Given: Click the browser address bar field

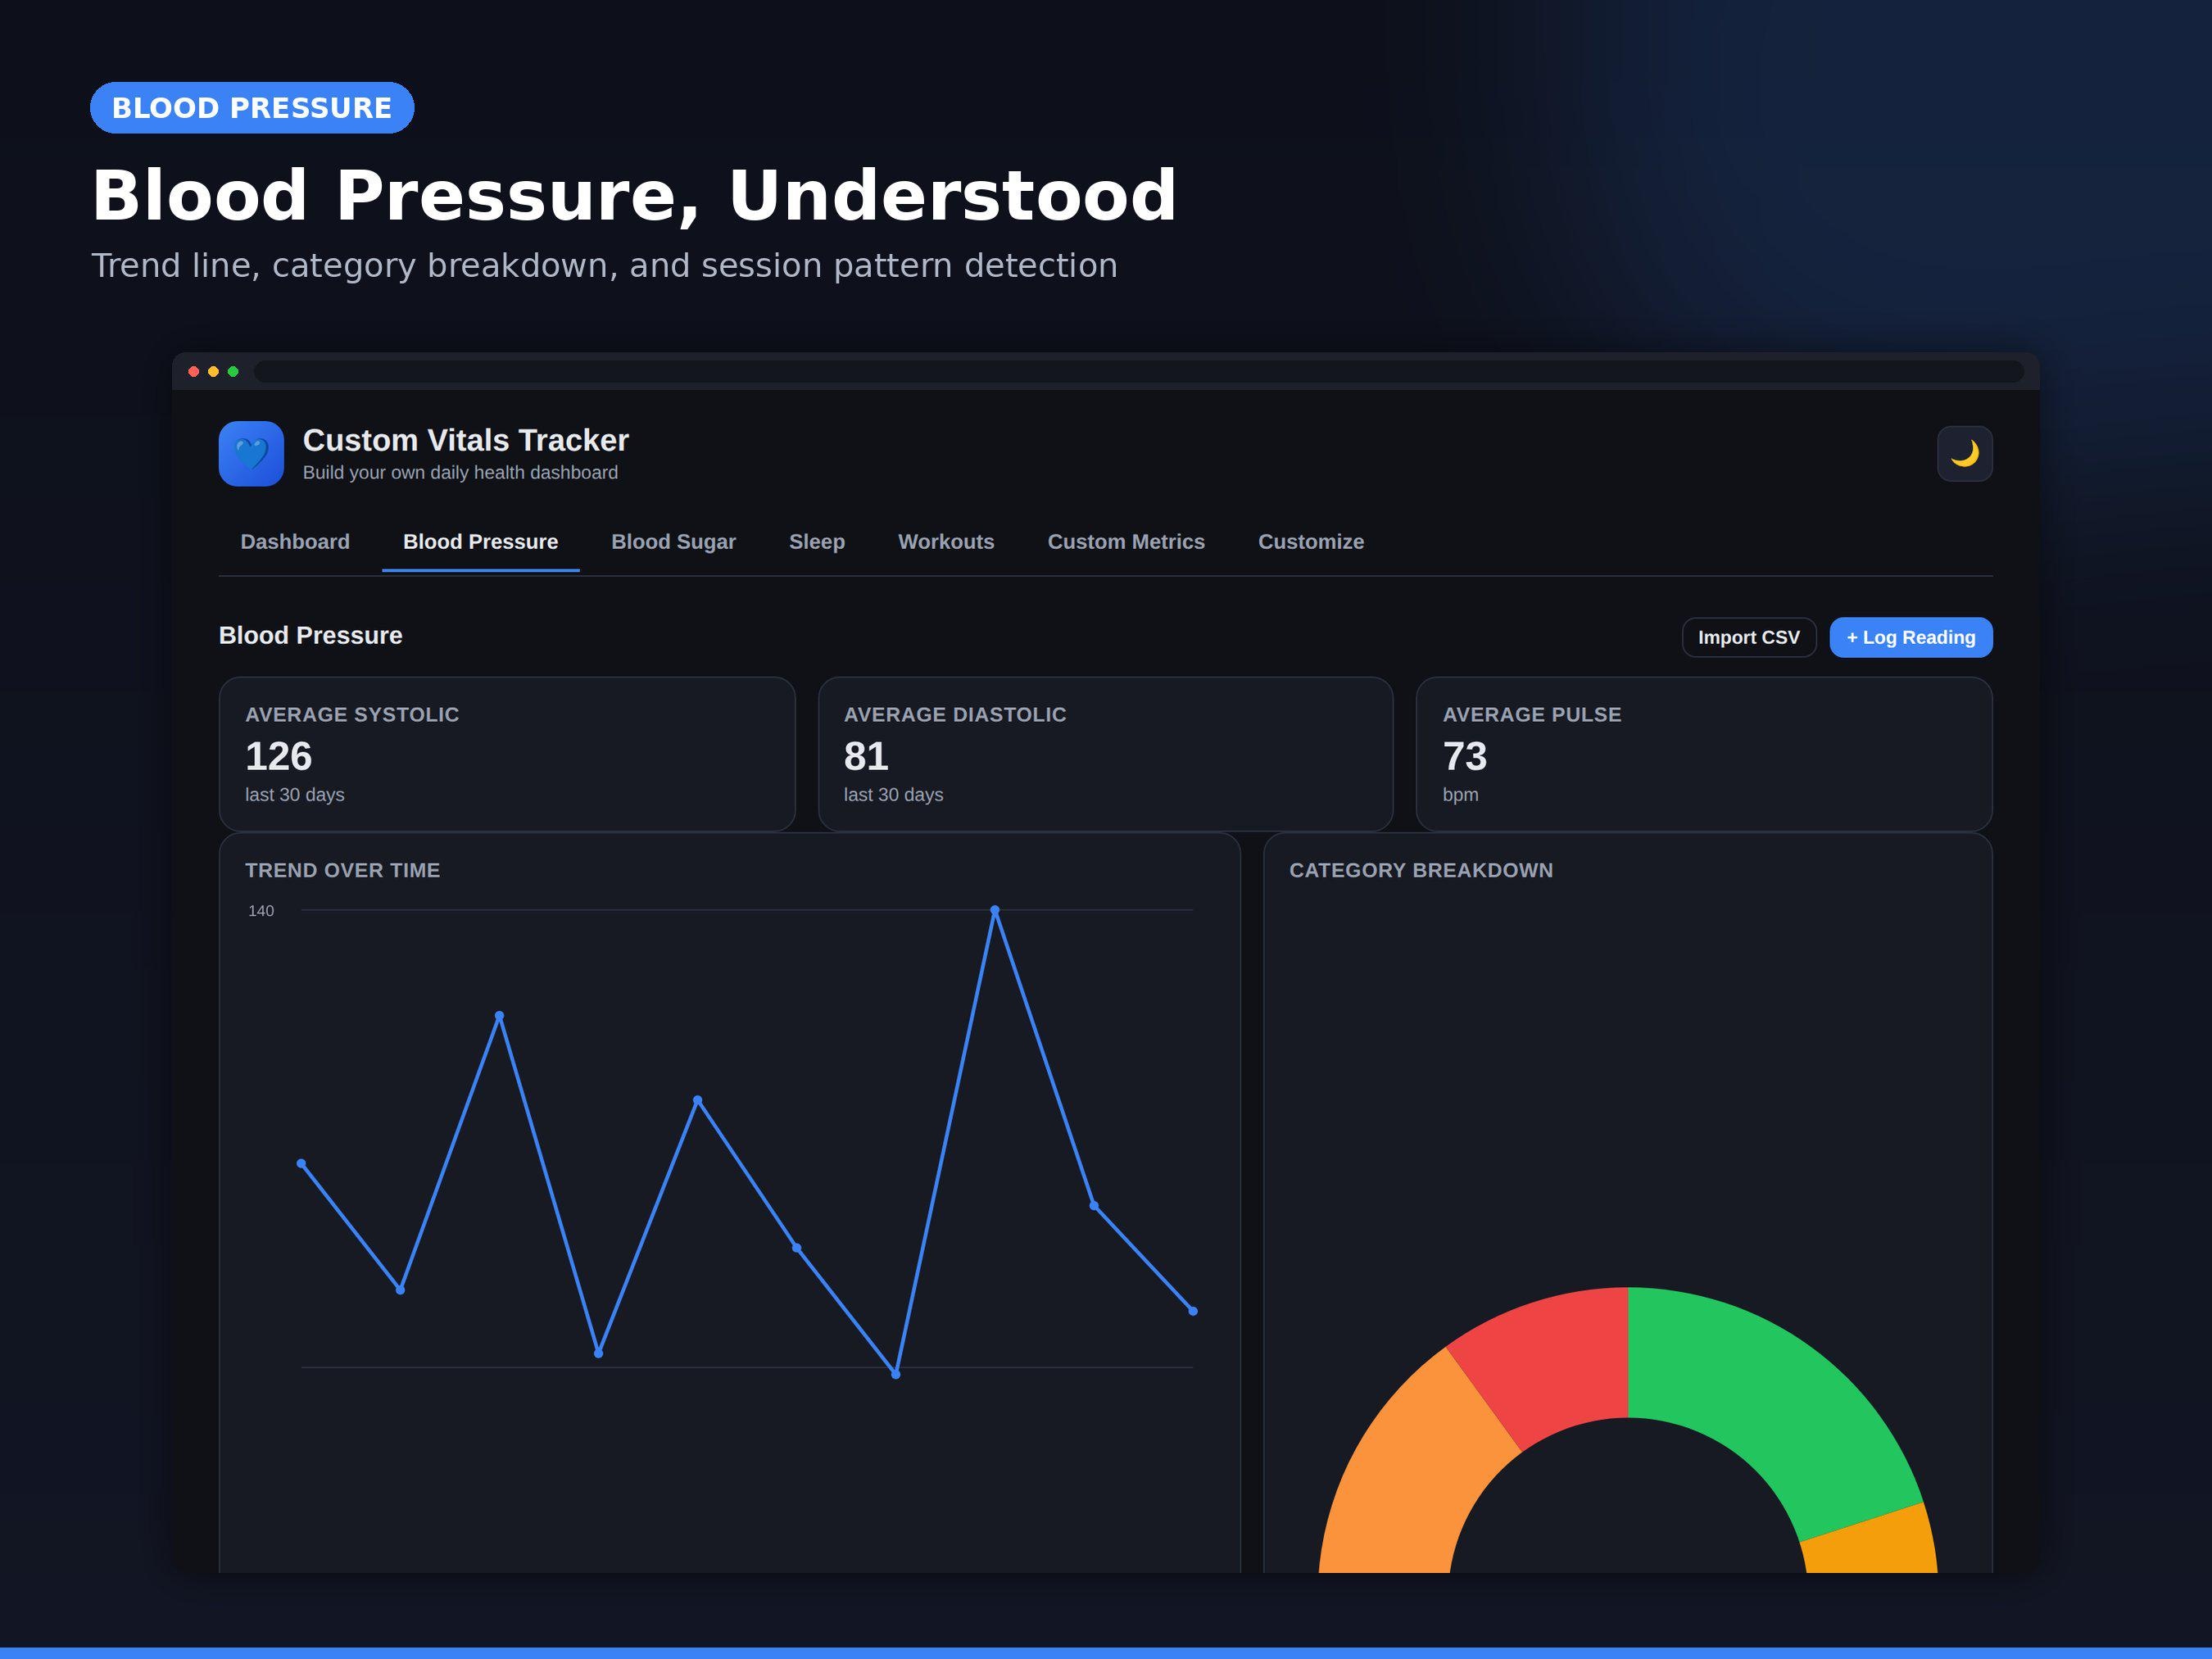Looking at the screenshot, I should click(1139, 372).
